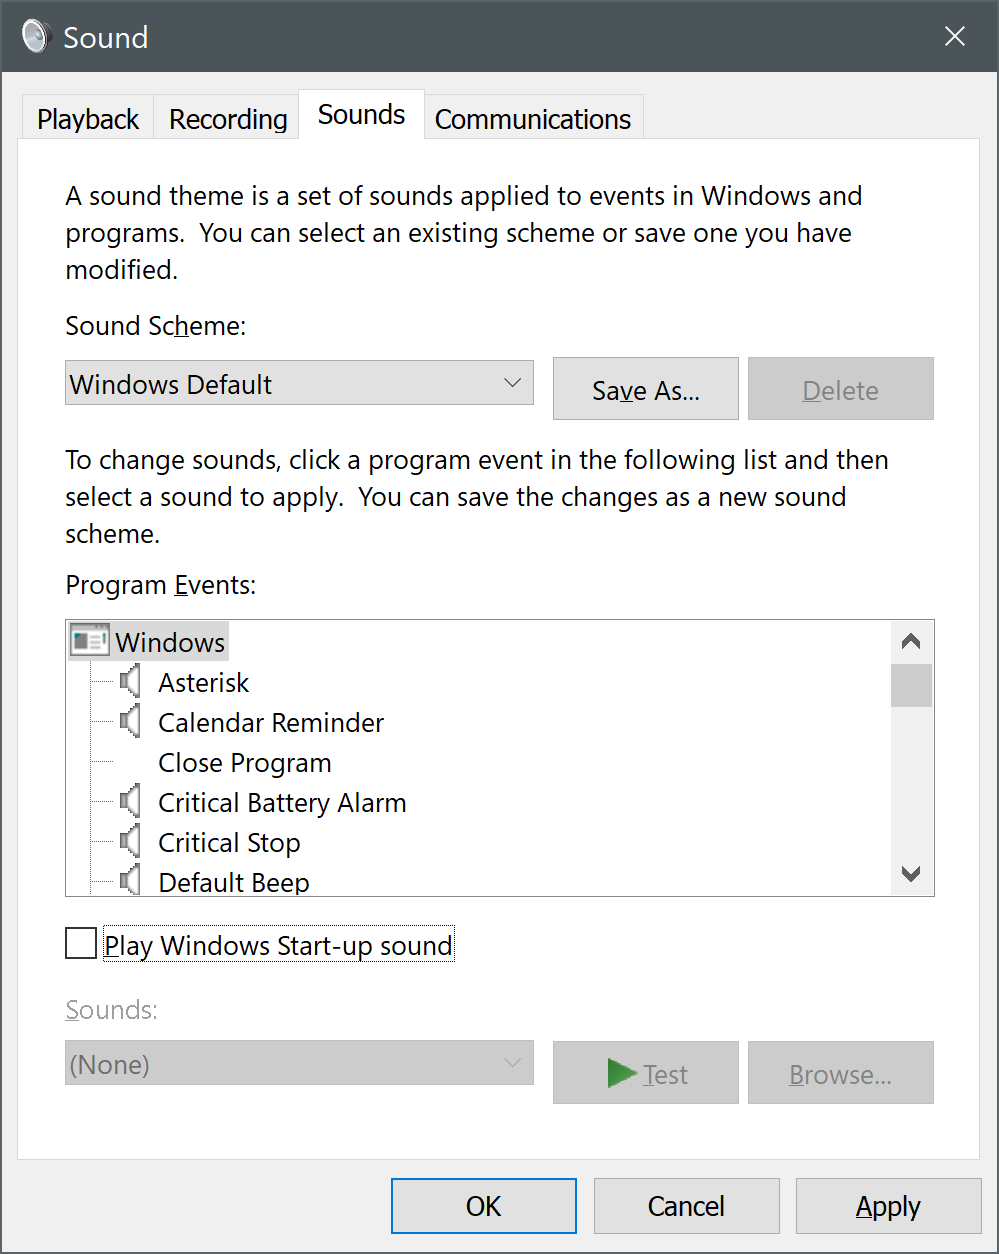Click the speaker icon beside Default Beep

point(130,880)
